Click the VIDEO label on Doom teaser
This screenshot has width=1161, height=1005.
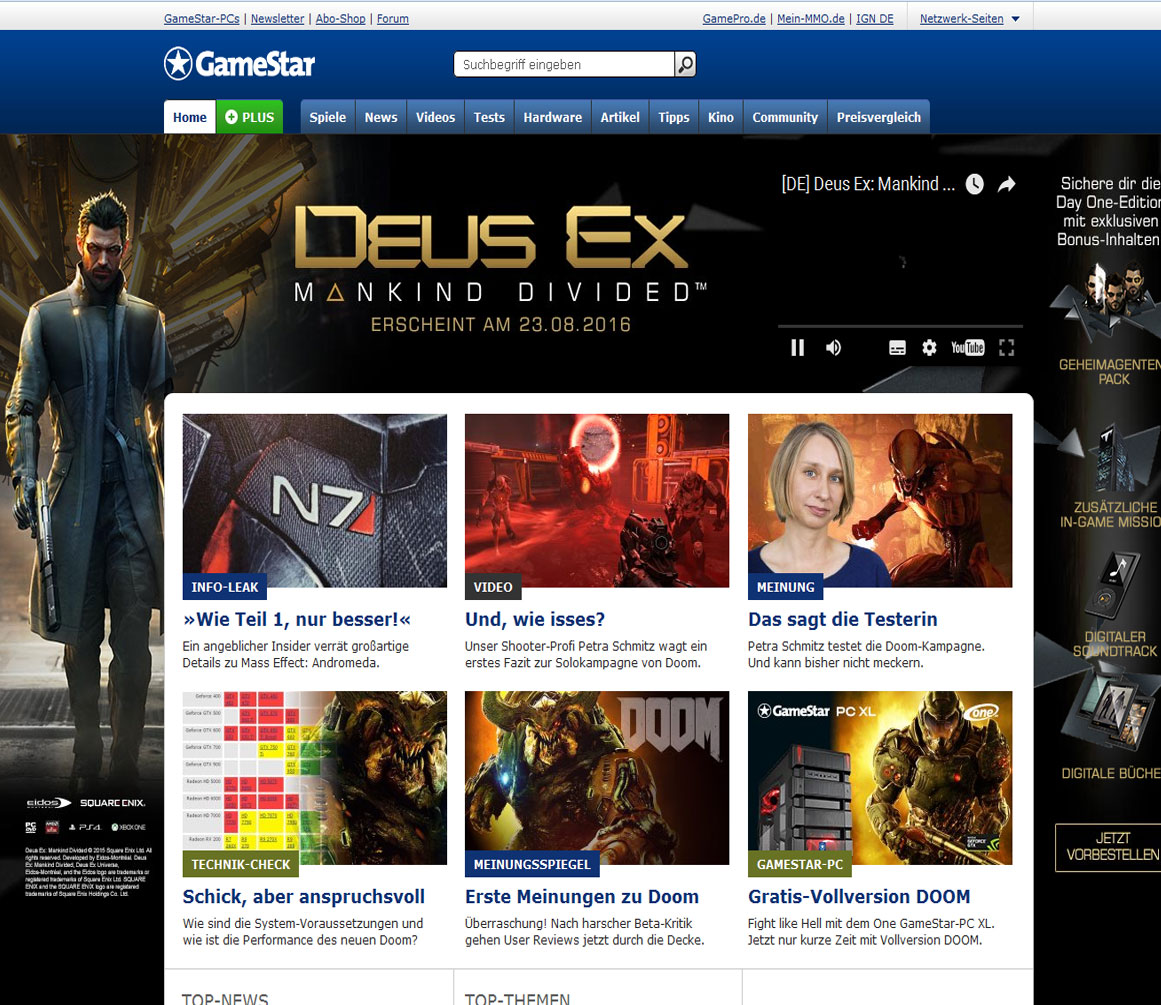pos(493,587)
